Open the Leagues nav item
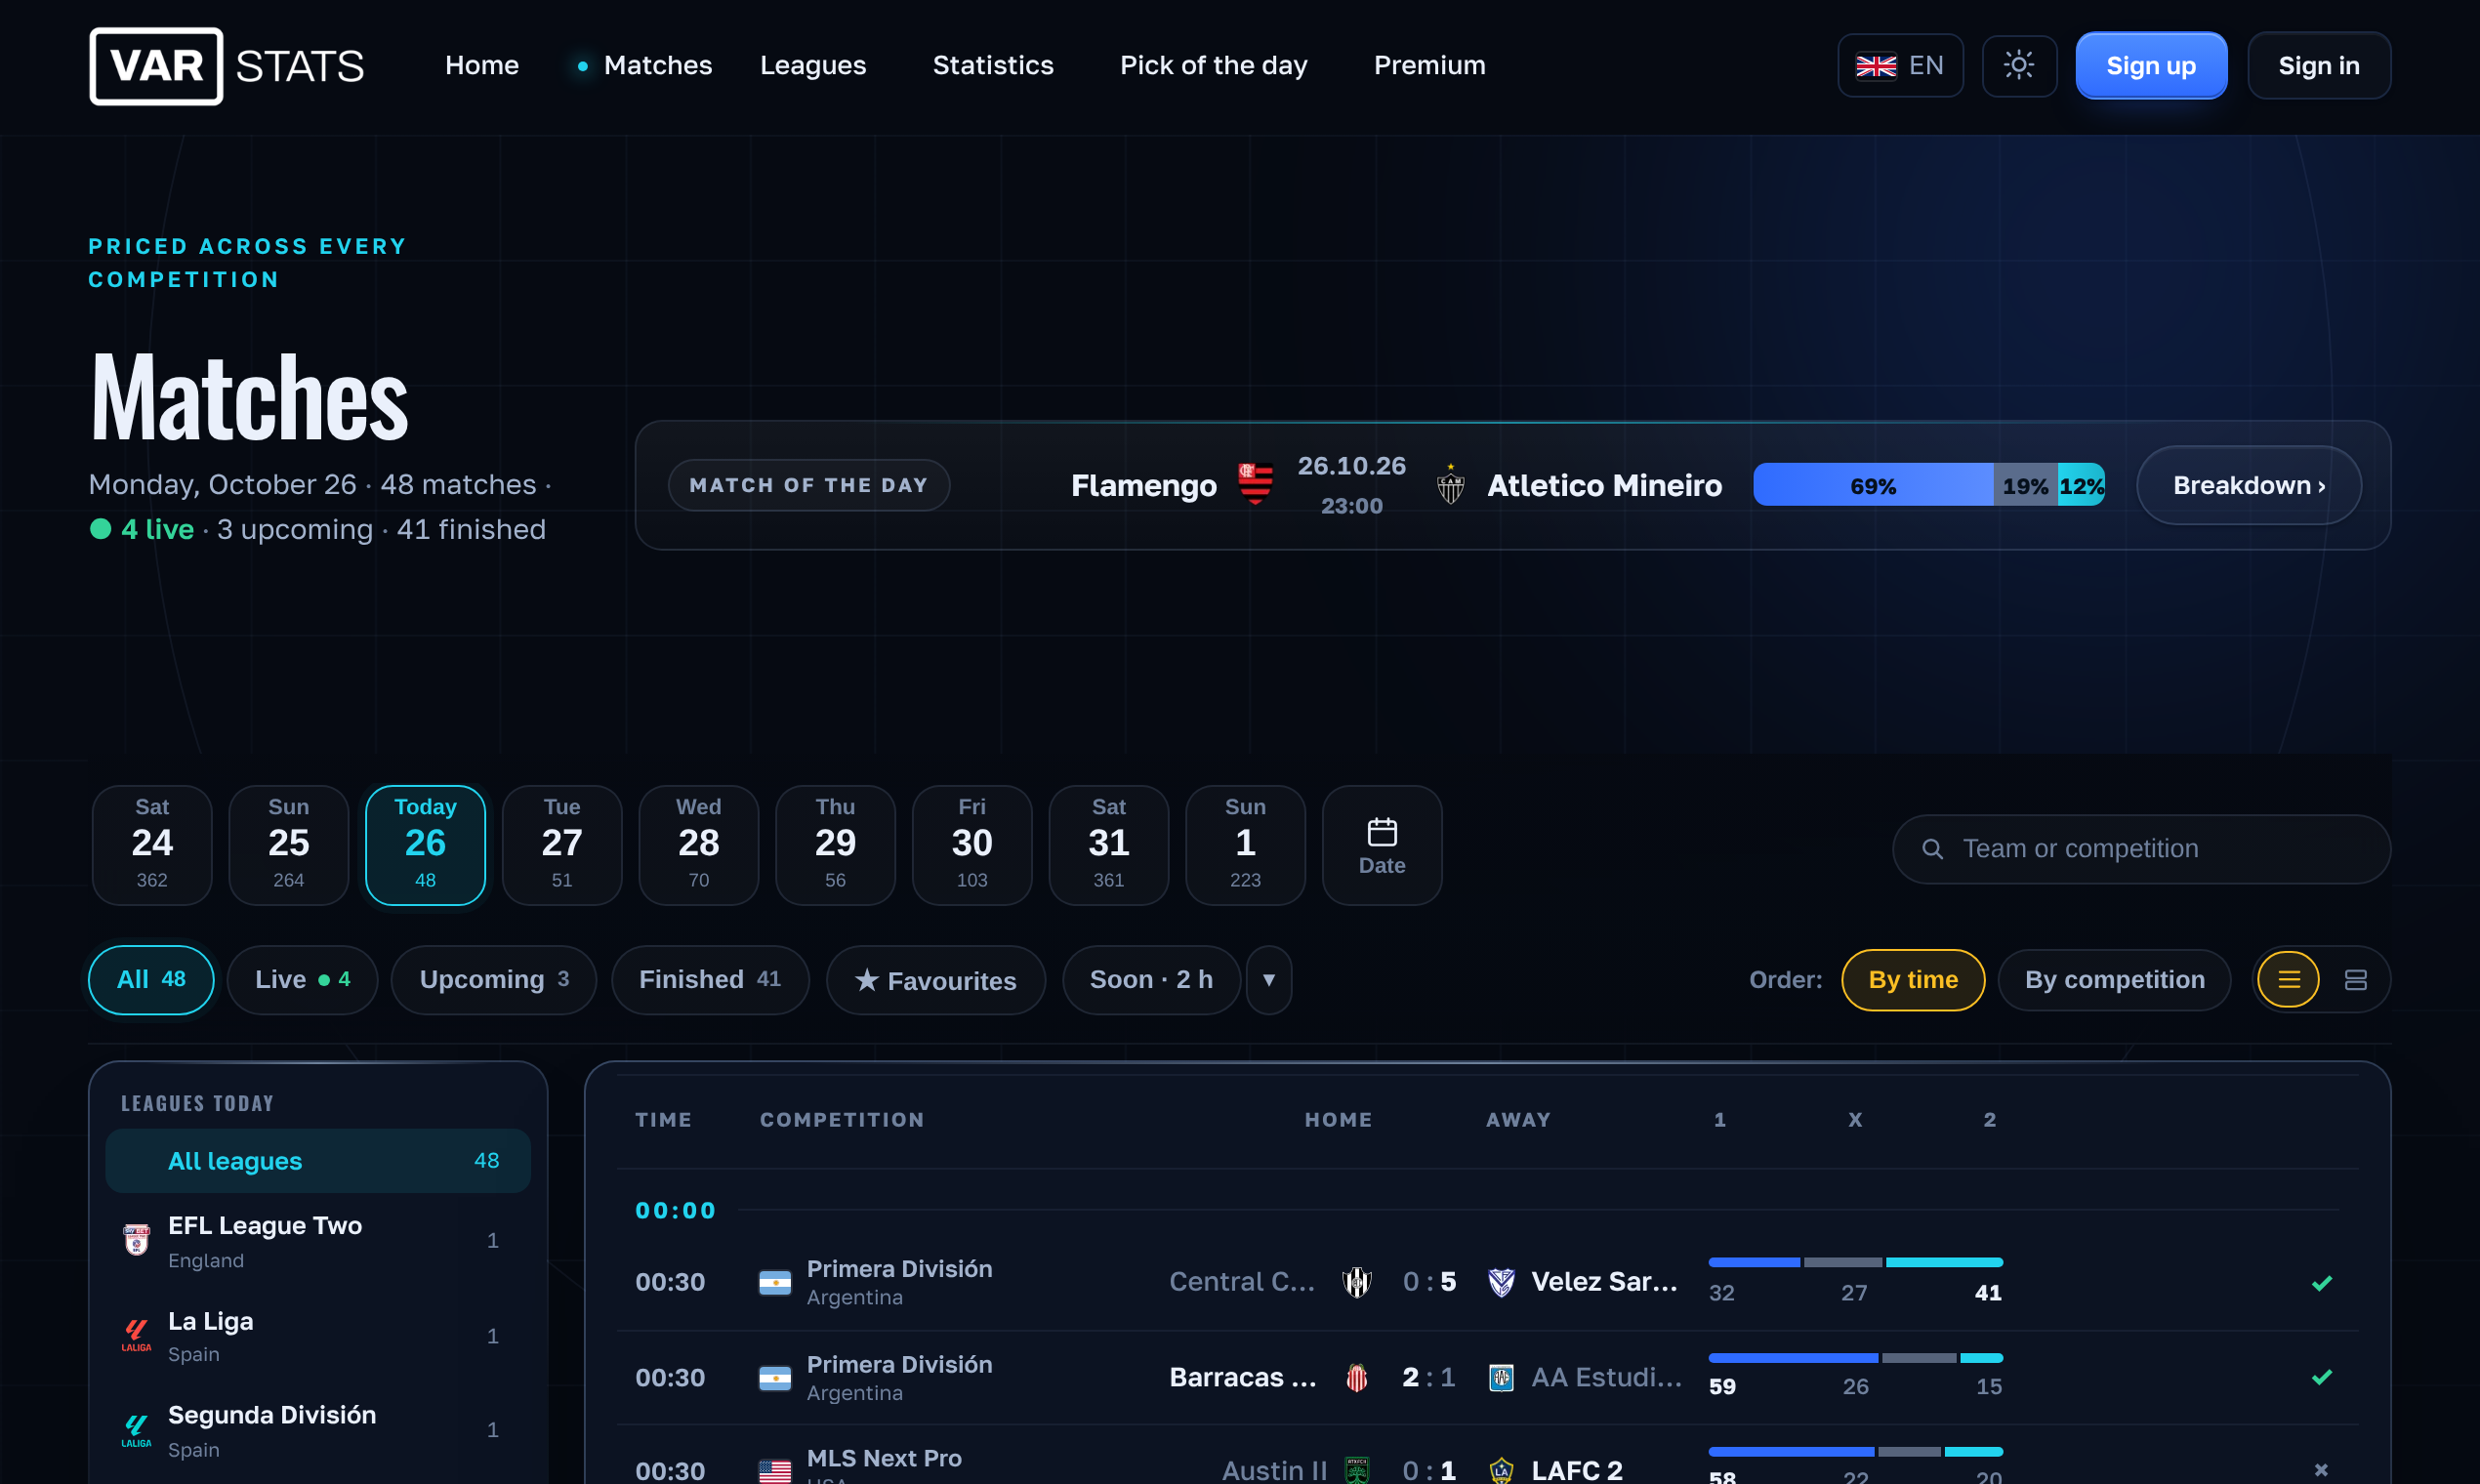 tap(813, 66)
